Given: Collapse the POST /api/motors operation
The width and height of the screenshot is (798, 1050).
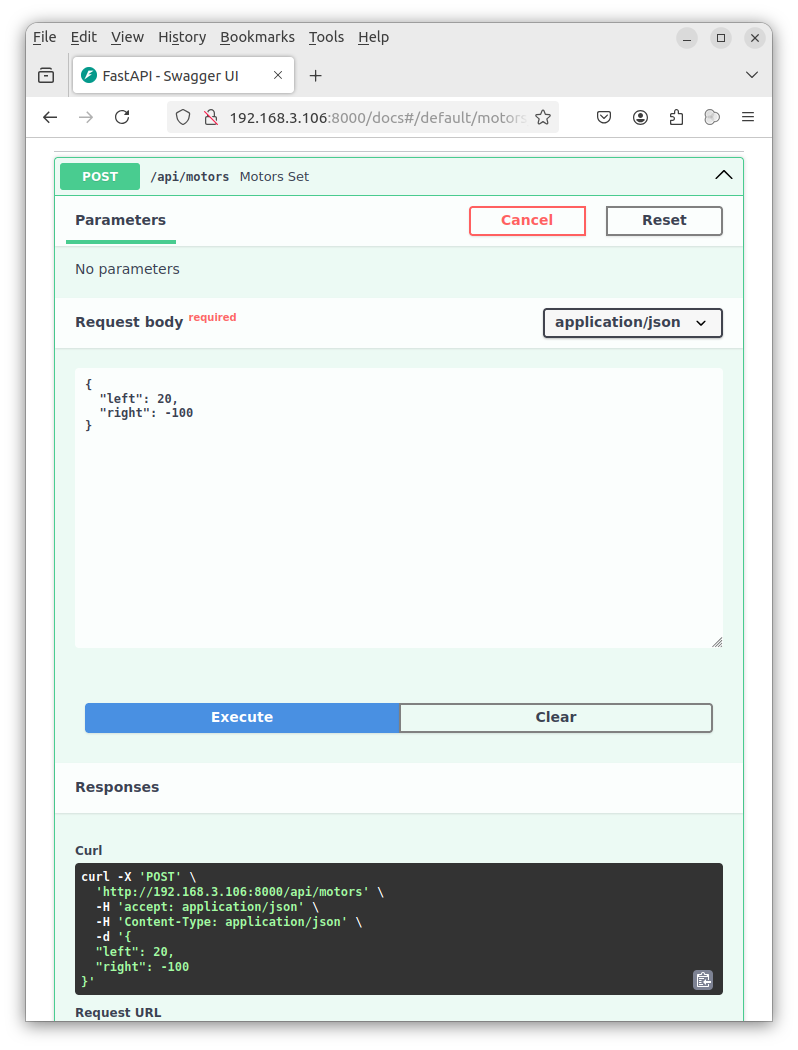Looking at the screenshot, I should (724, 175).
